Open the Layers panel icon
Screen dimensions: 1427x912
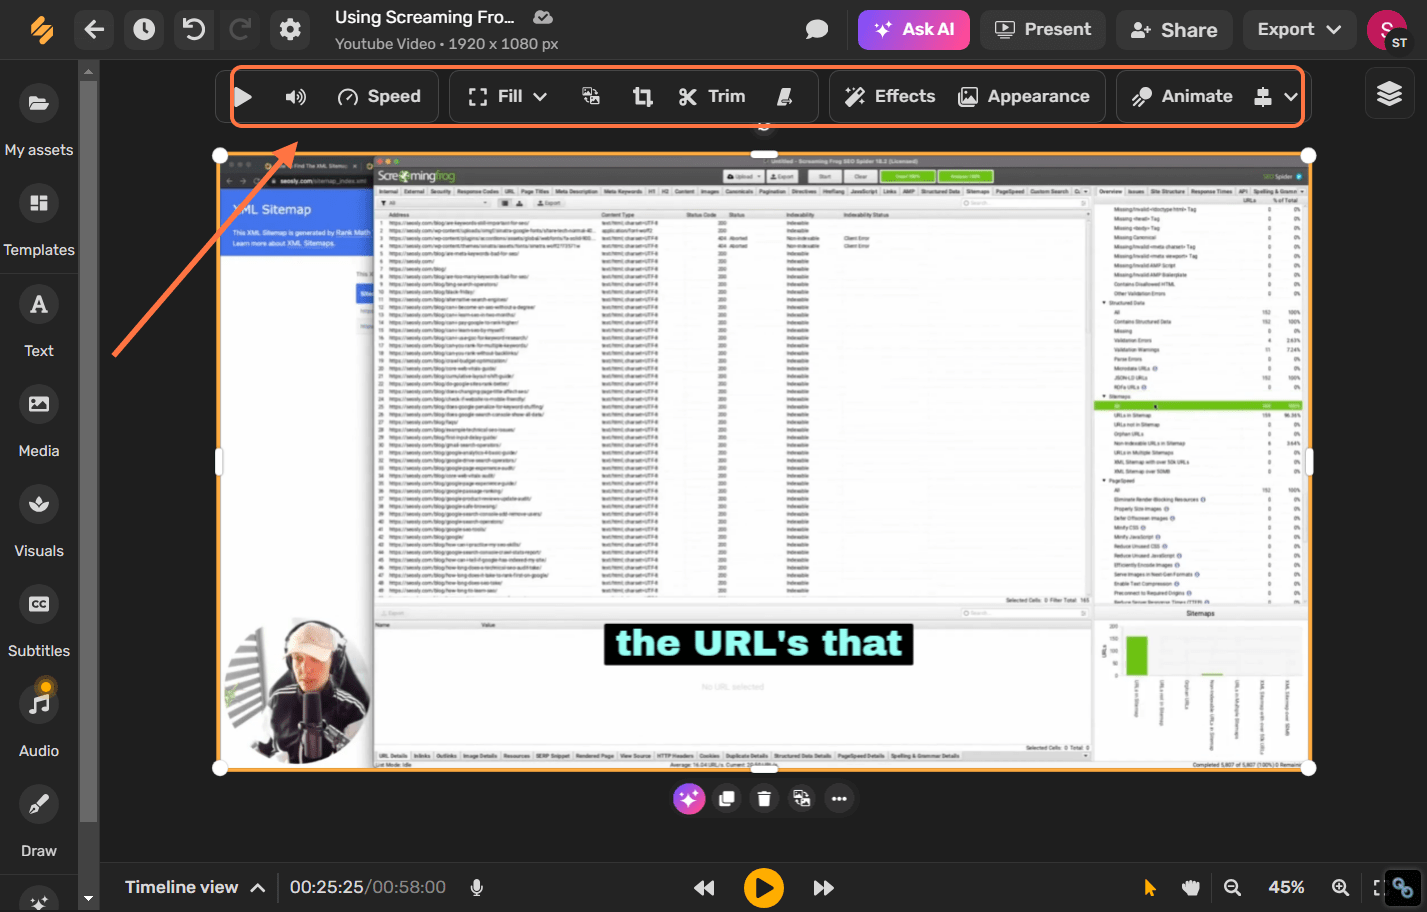[x=1389, y=94]
